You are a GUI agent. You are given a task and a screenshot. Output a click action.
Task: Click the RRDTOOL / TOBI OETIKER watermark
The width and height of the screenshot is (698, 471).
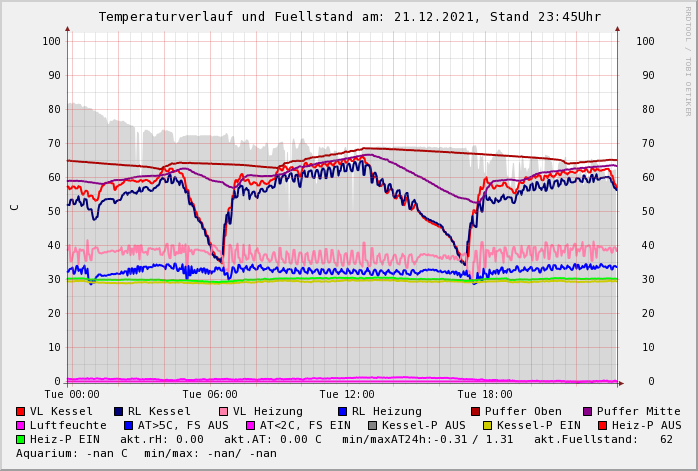[x=688, y=60]
